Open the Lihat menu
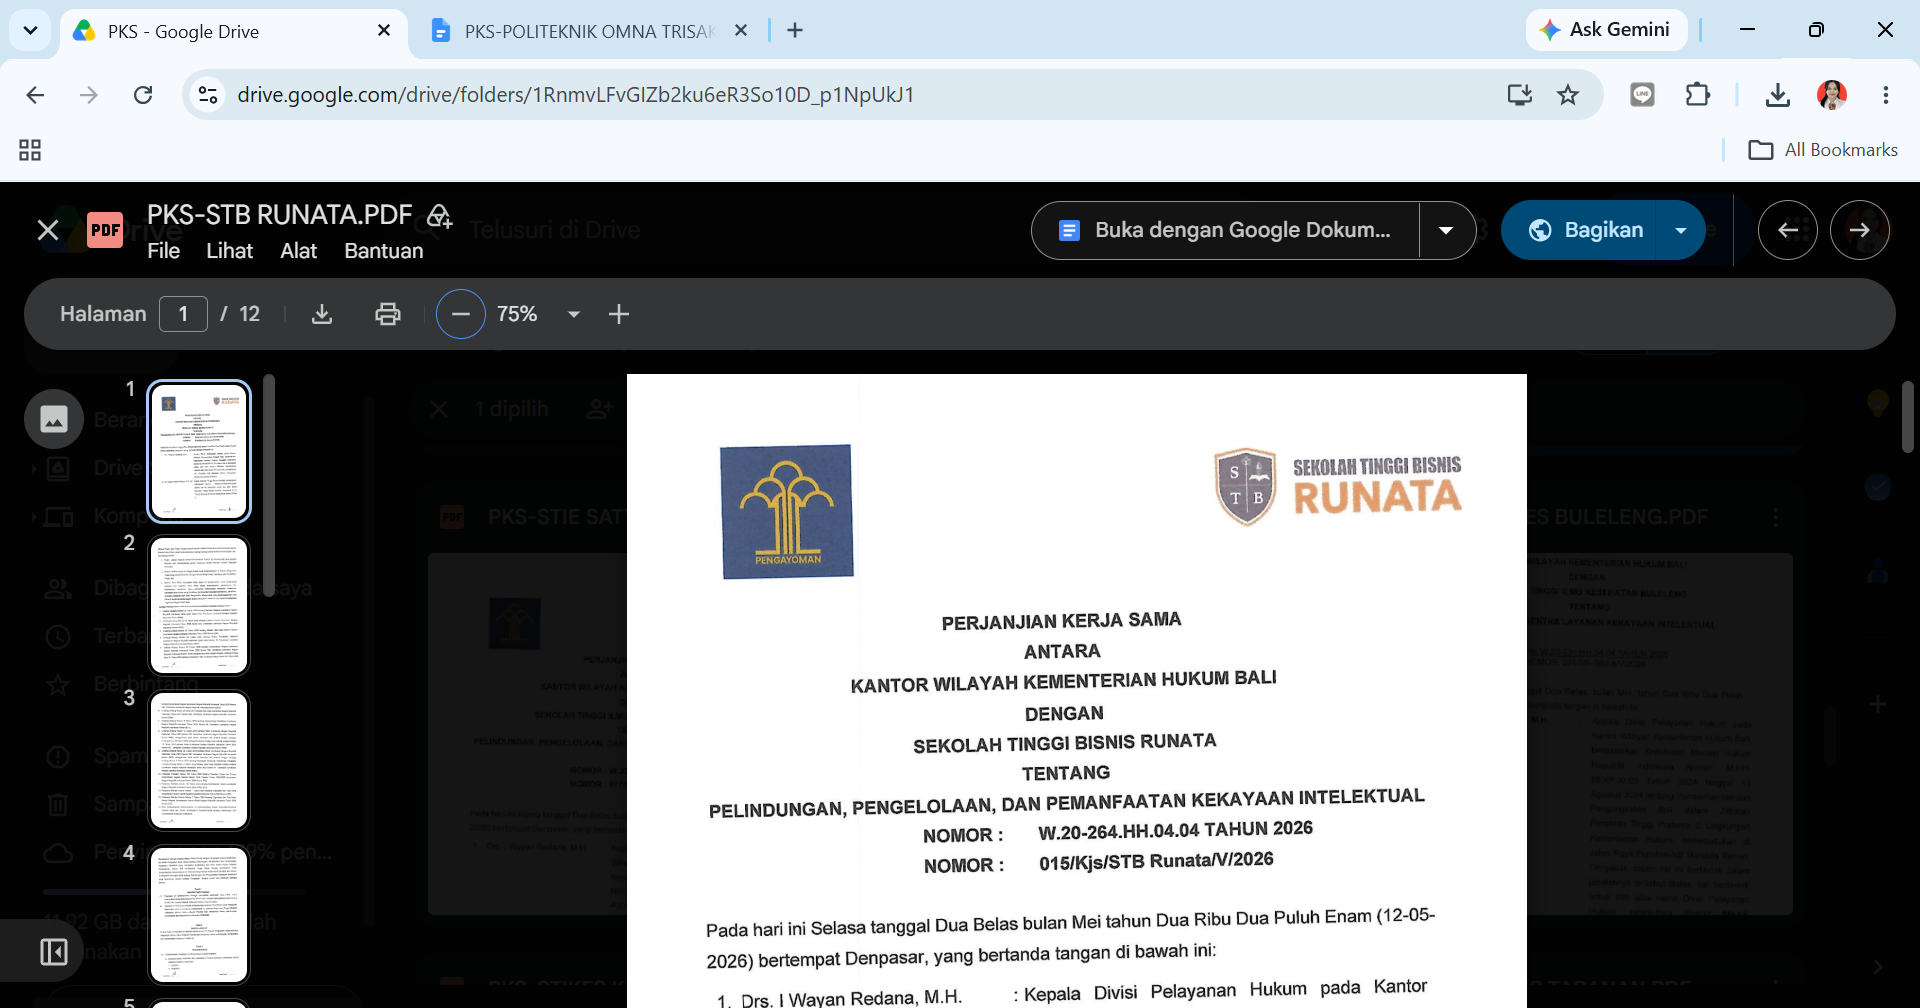 pos(230,251)
